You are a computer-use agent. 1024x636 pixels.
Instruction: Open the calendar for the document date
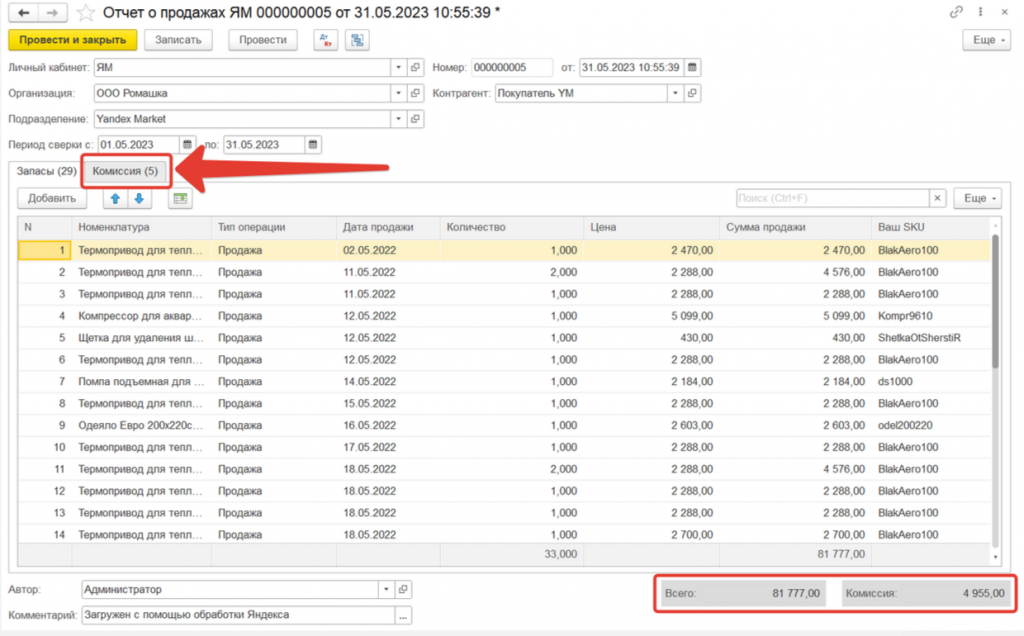[692, 67]
